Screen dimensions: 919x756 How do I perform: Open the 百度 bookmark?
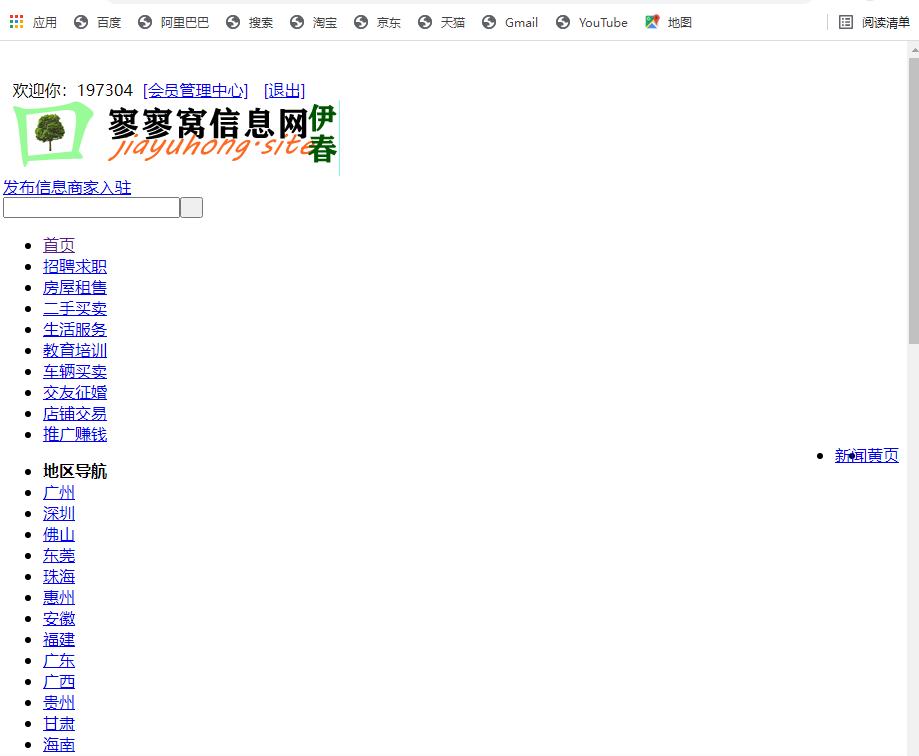pyautogui.click(x=98, y=22)
